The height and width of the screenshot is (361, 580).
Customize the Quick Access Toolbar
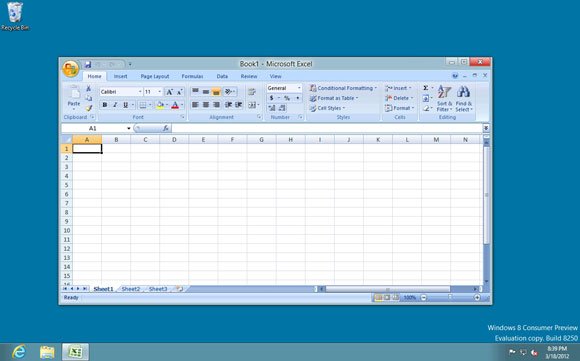pyautogui.click(x=130, y=64)
